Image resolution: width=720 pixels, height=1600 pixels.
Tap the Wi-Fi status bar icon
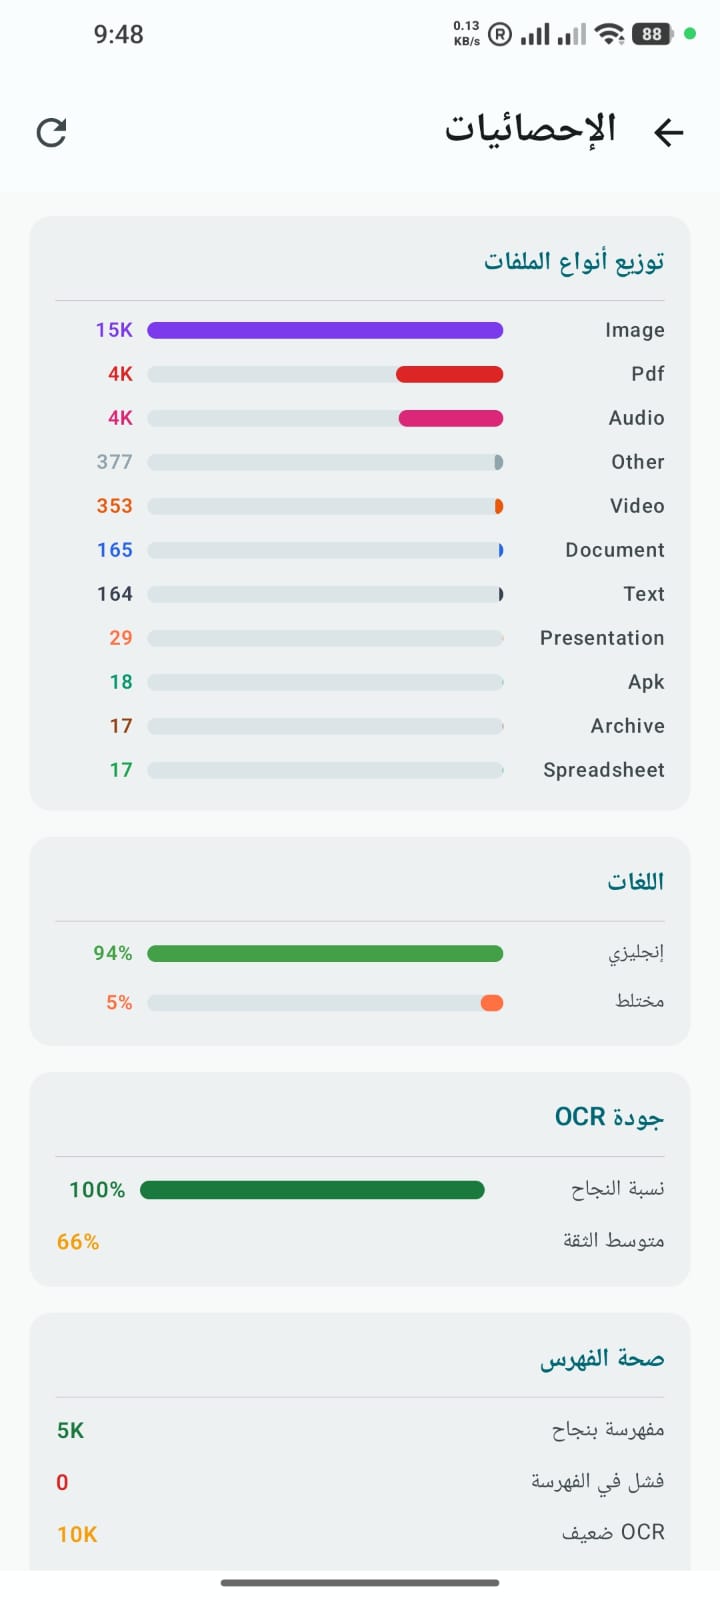click(609, 34)
